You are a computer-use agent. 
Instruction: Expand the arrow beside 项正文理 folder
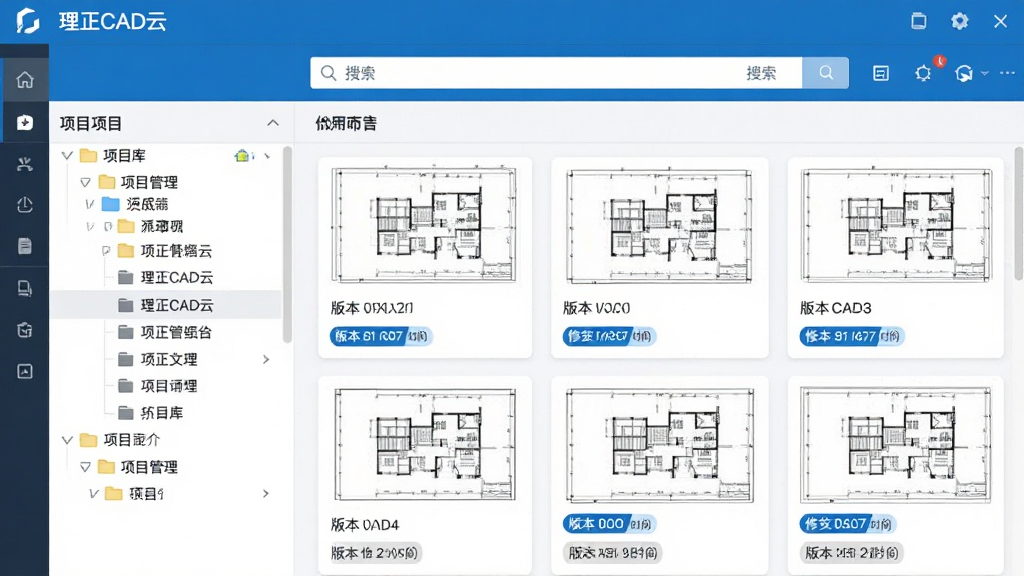click(266, 359)
